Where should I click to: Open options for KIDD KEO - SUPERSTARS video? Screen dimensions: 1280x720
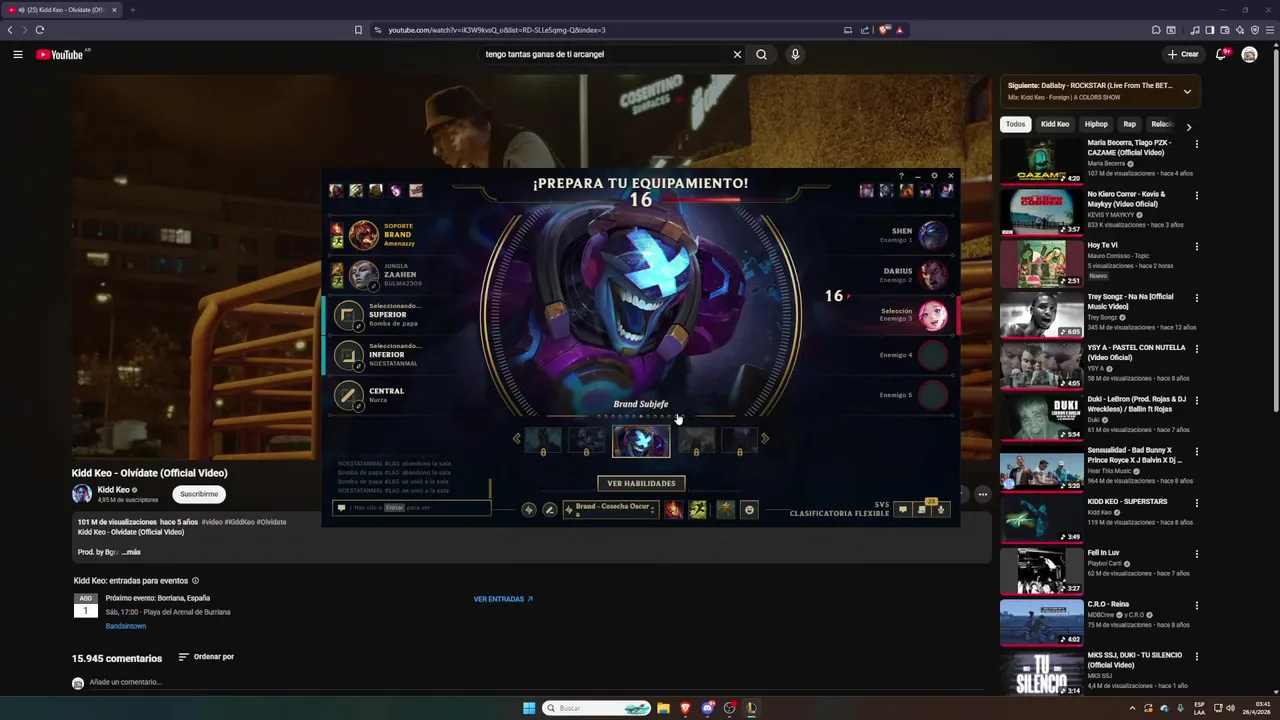point(1196,503)
